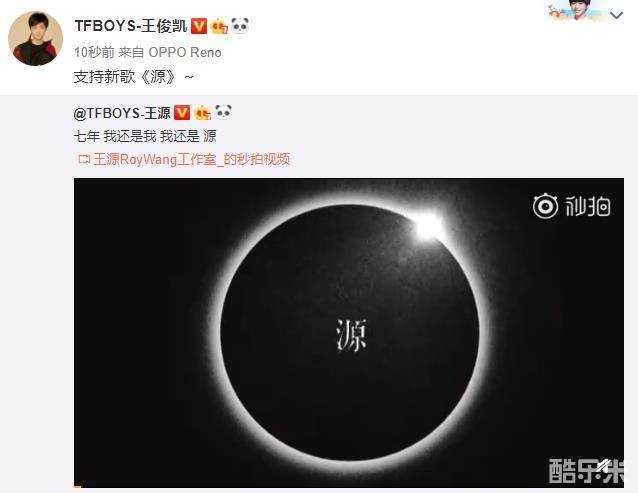Screen dimensions: 638x493
Task: Open the 10秒前 post timestamp
Action: [94, 52]
